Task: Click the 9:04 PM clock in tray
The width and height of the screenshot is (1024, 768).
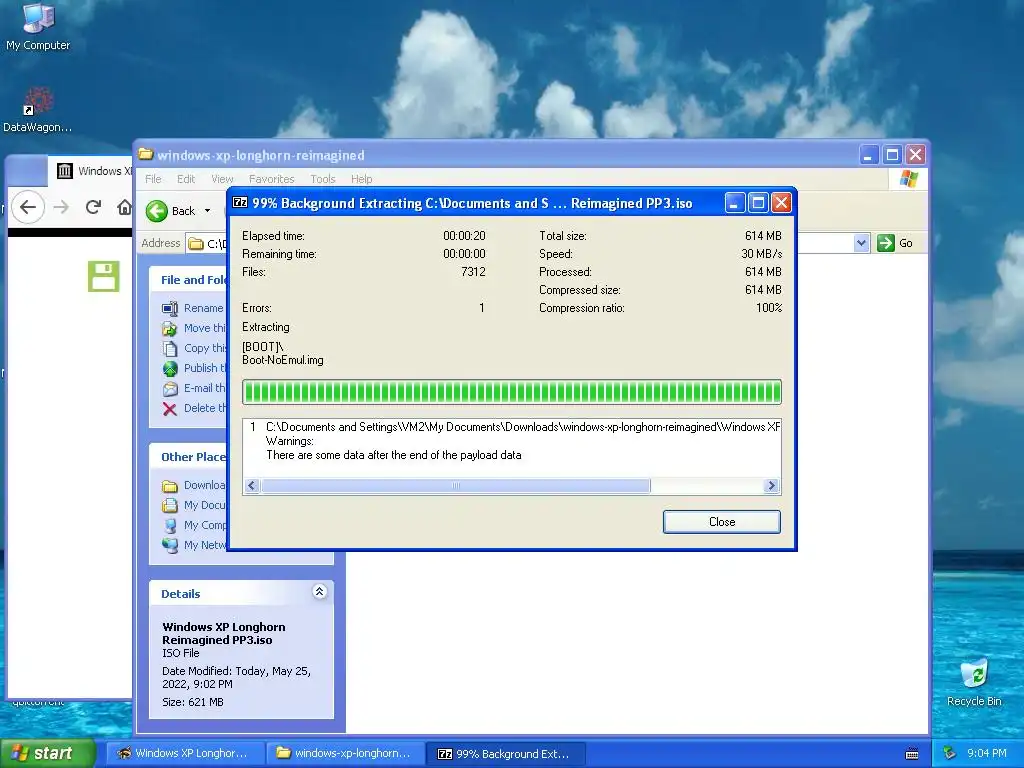Action: (987, 754)
